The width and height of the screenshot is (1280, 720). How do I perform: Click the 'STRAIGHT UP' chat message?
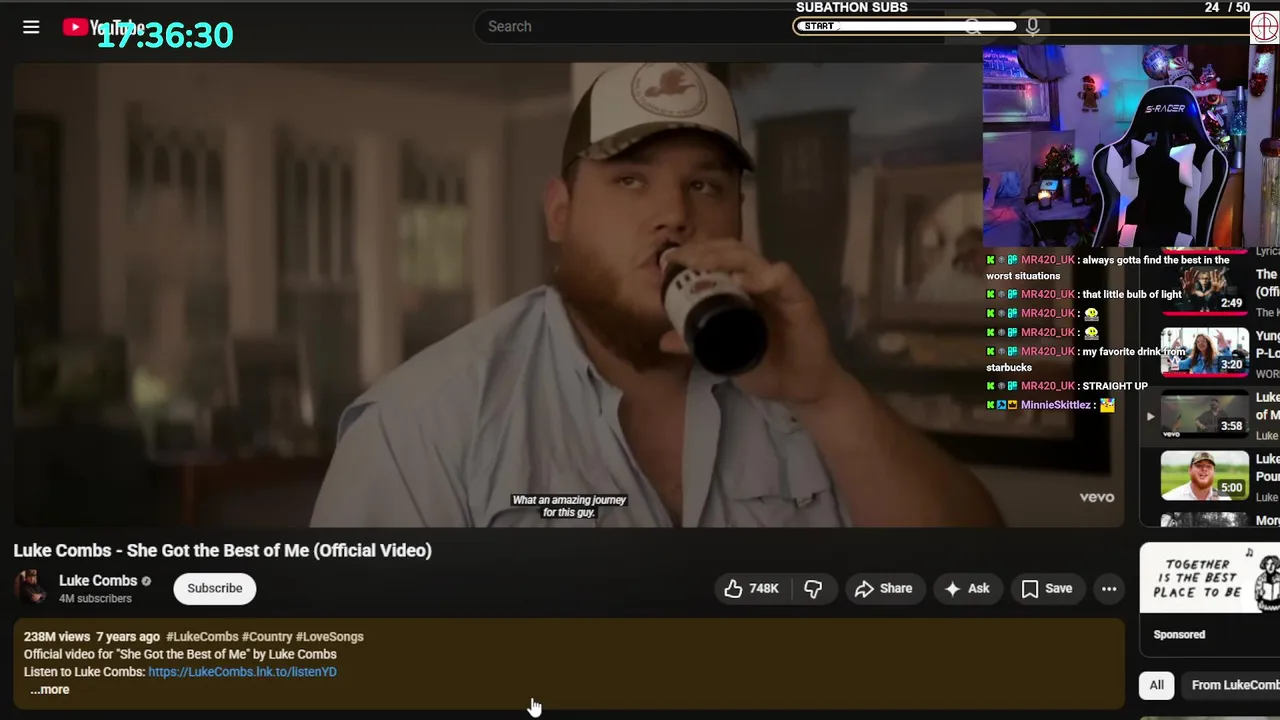[1115, 386]
